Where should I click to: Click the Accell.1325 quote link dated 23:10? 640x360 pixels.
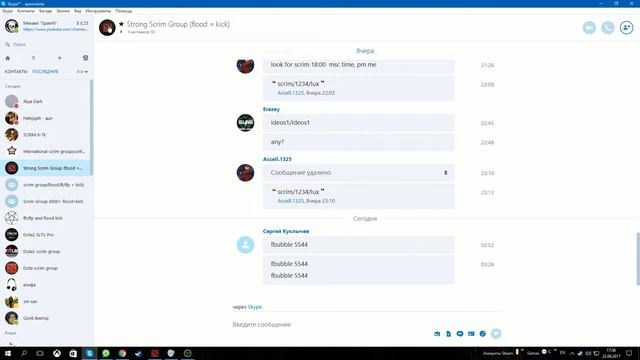(291, 201)
